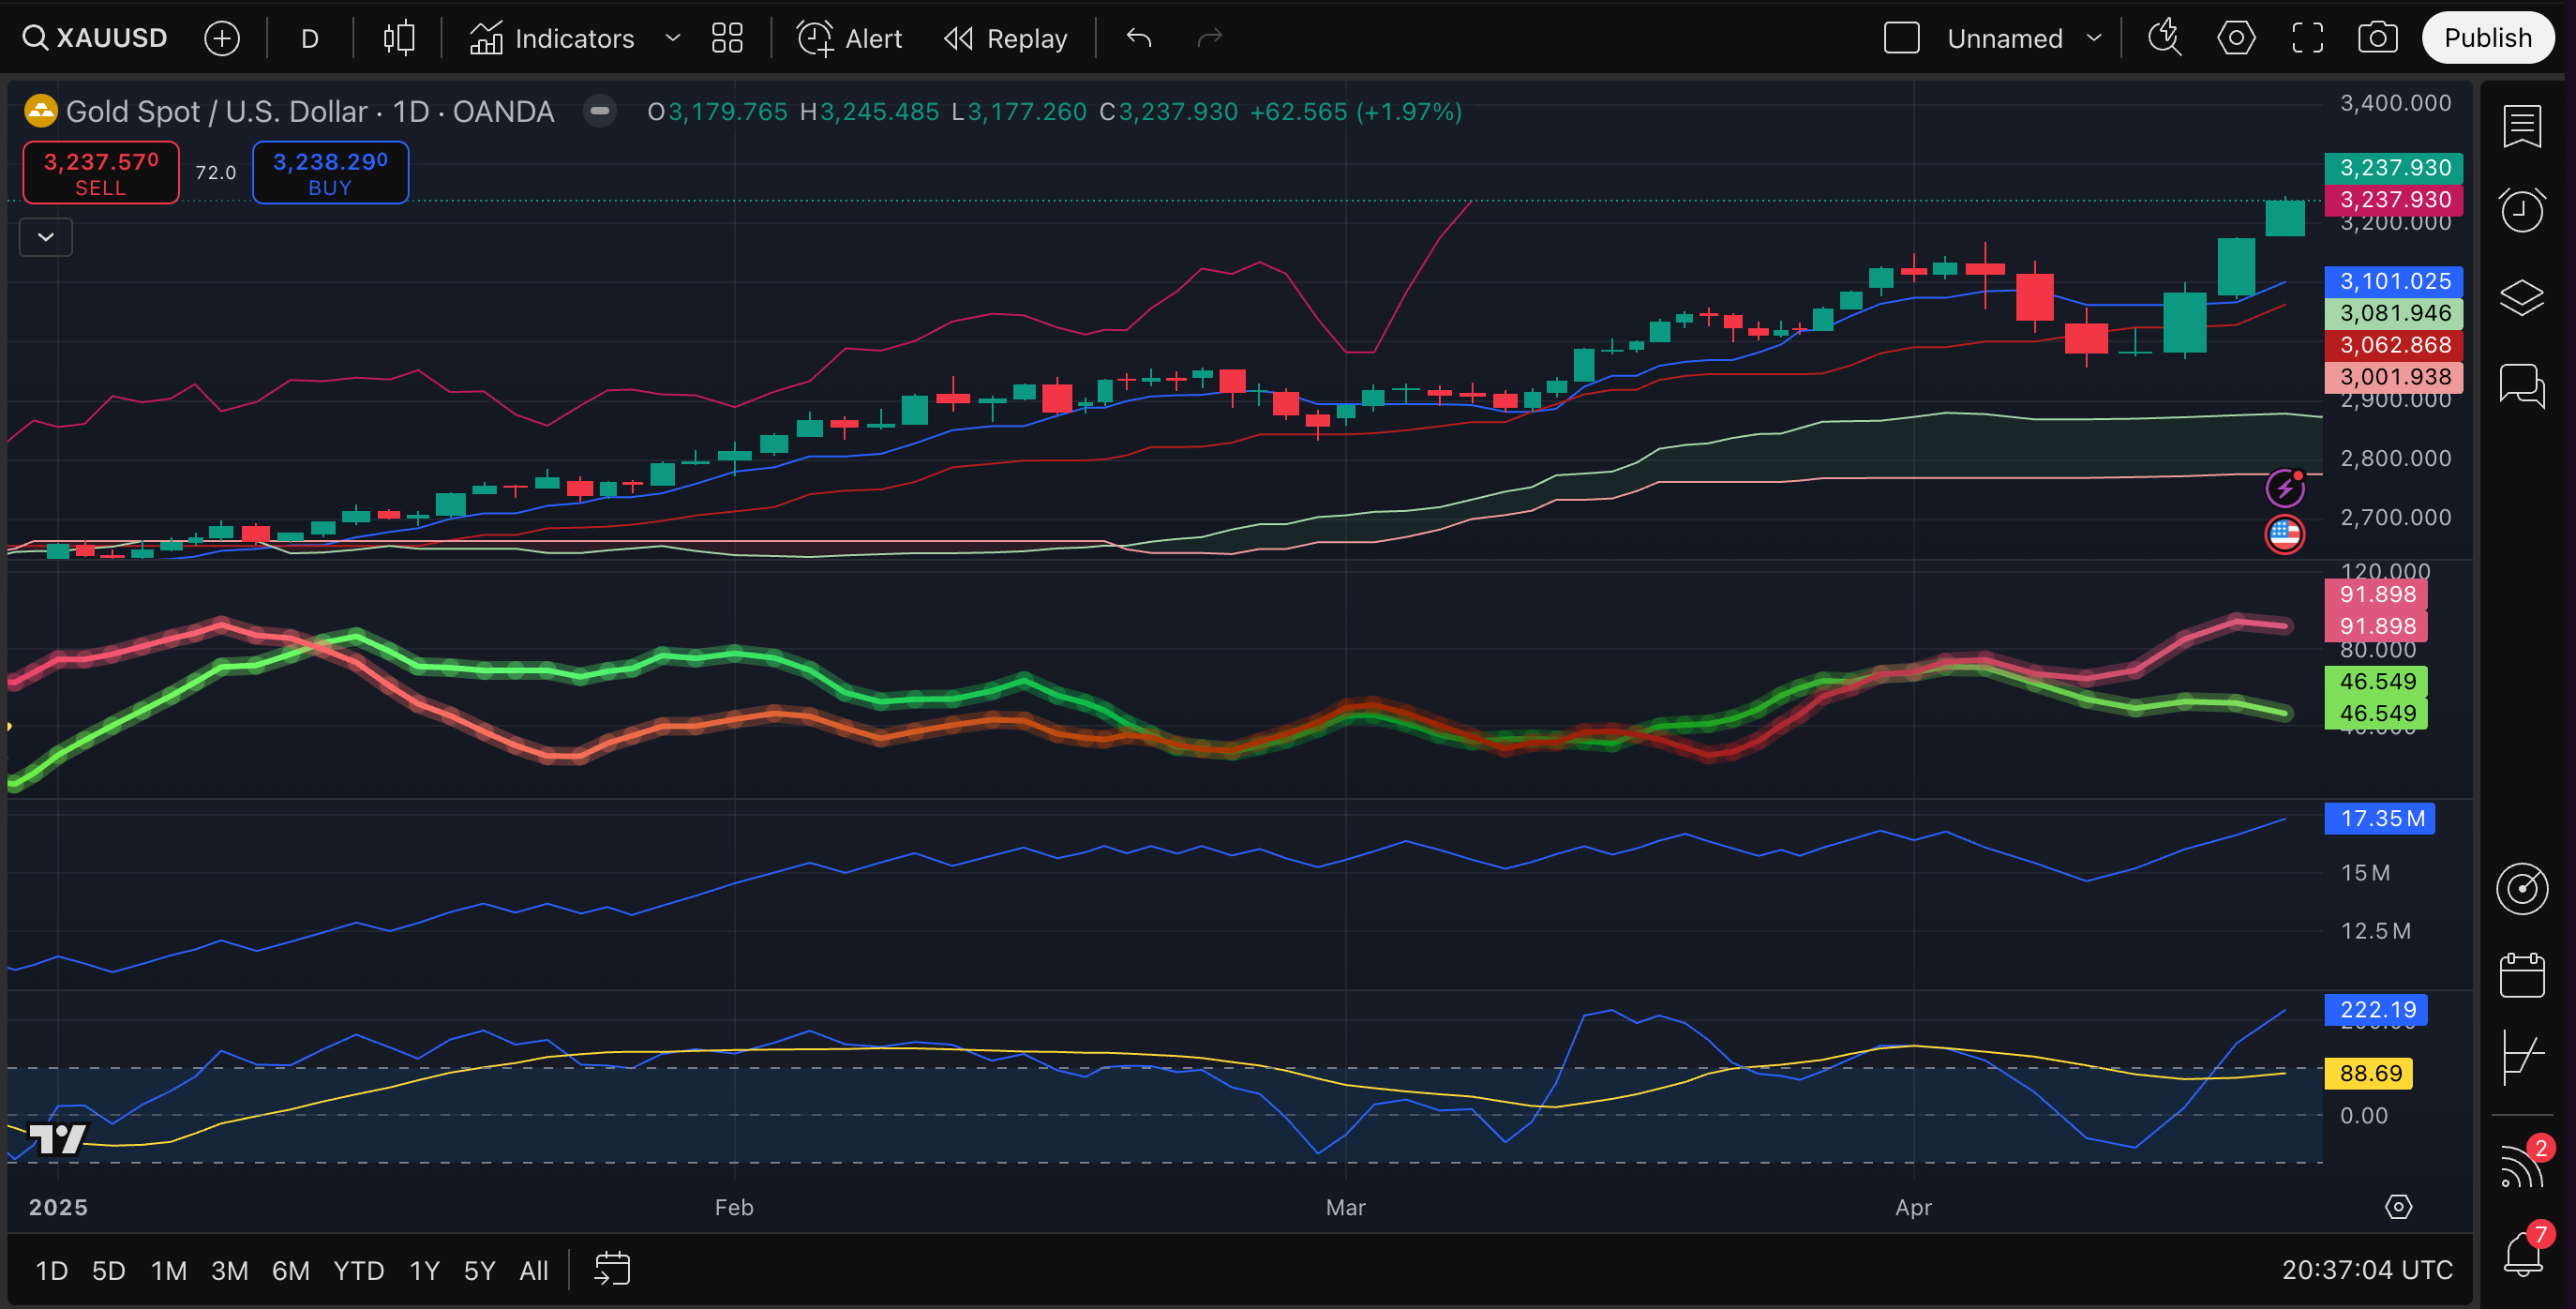2576x1309 pixels.
Task: Select the YTD date range
Action: pyautogui.click(x=359, y=1271)
